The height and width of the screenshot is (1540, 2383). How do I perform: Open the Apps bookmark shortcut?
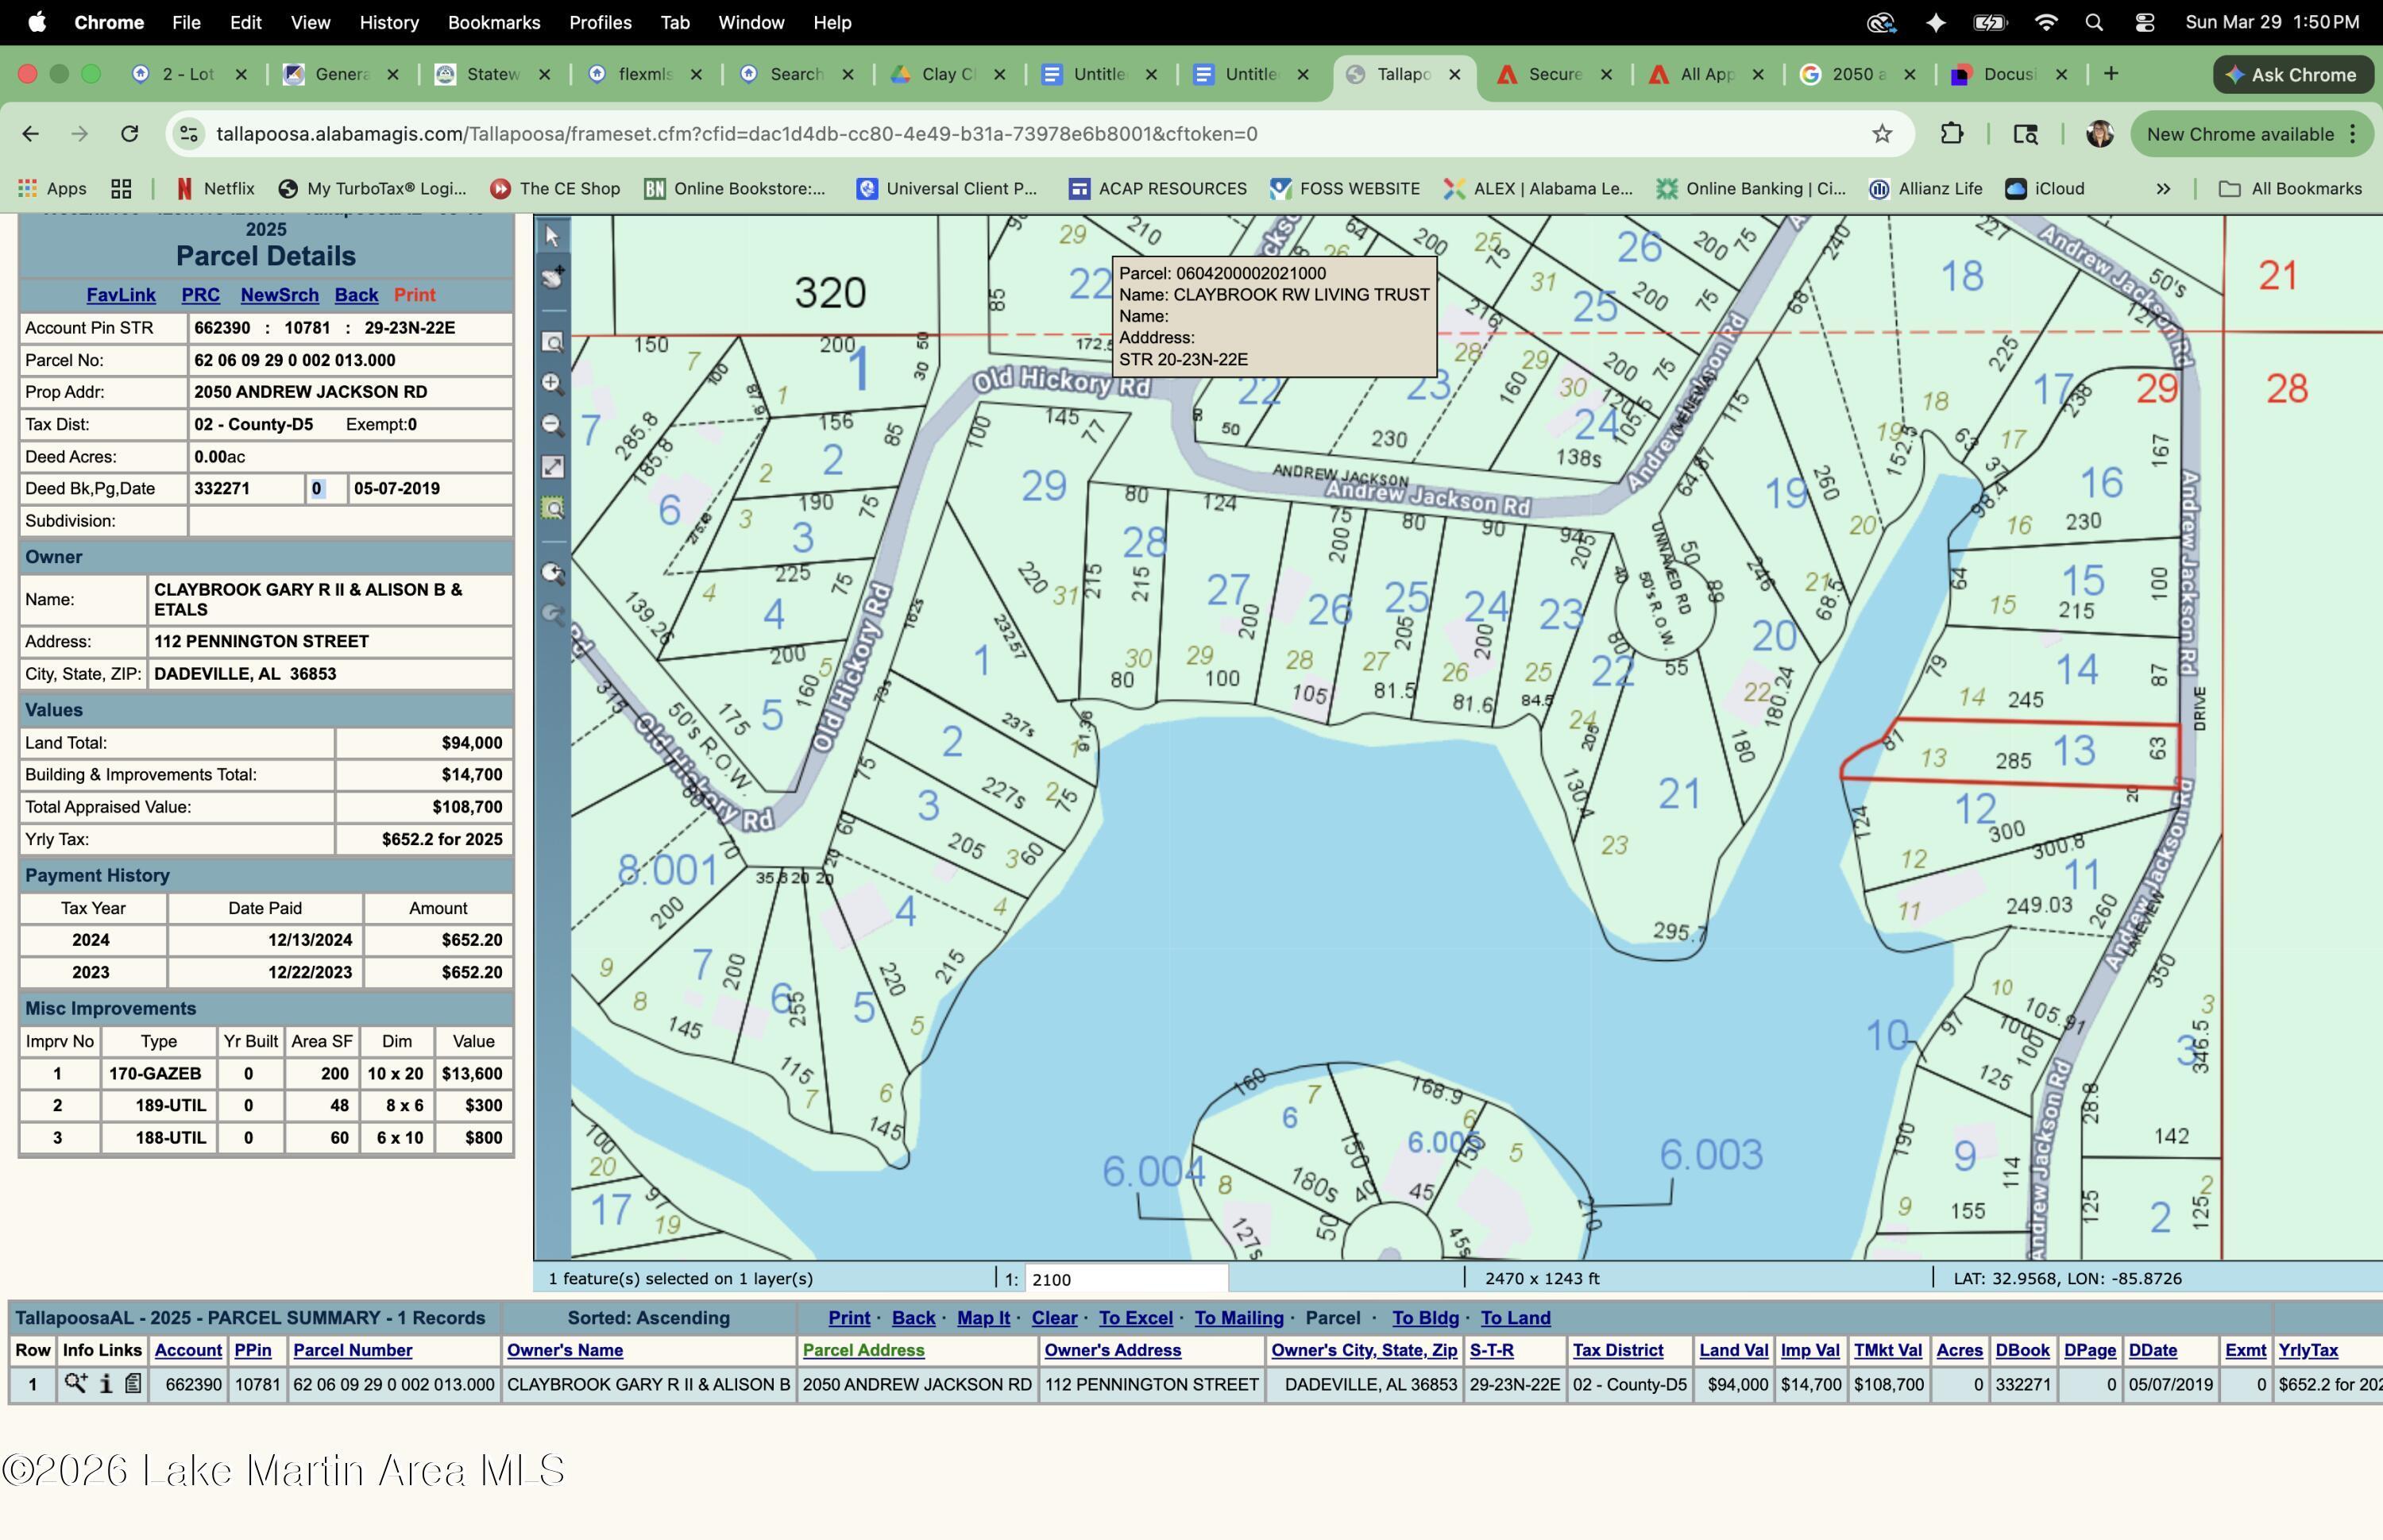click(x=53, y=189)
